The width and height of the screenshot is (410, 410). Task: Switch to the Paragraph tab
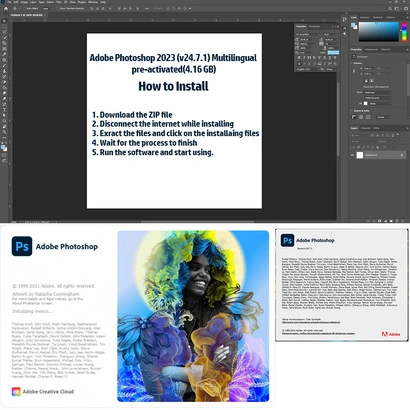[x=314, y=26]
